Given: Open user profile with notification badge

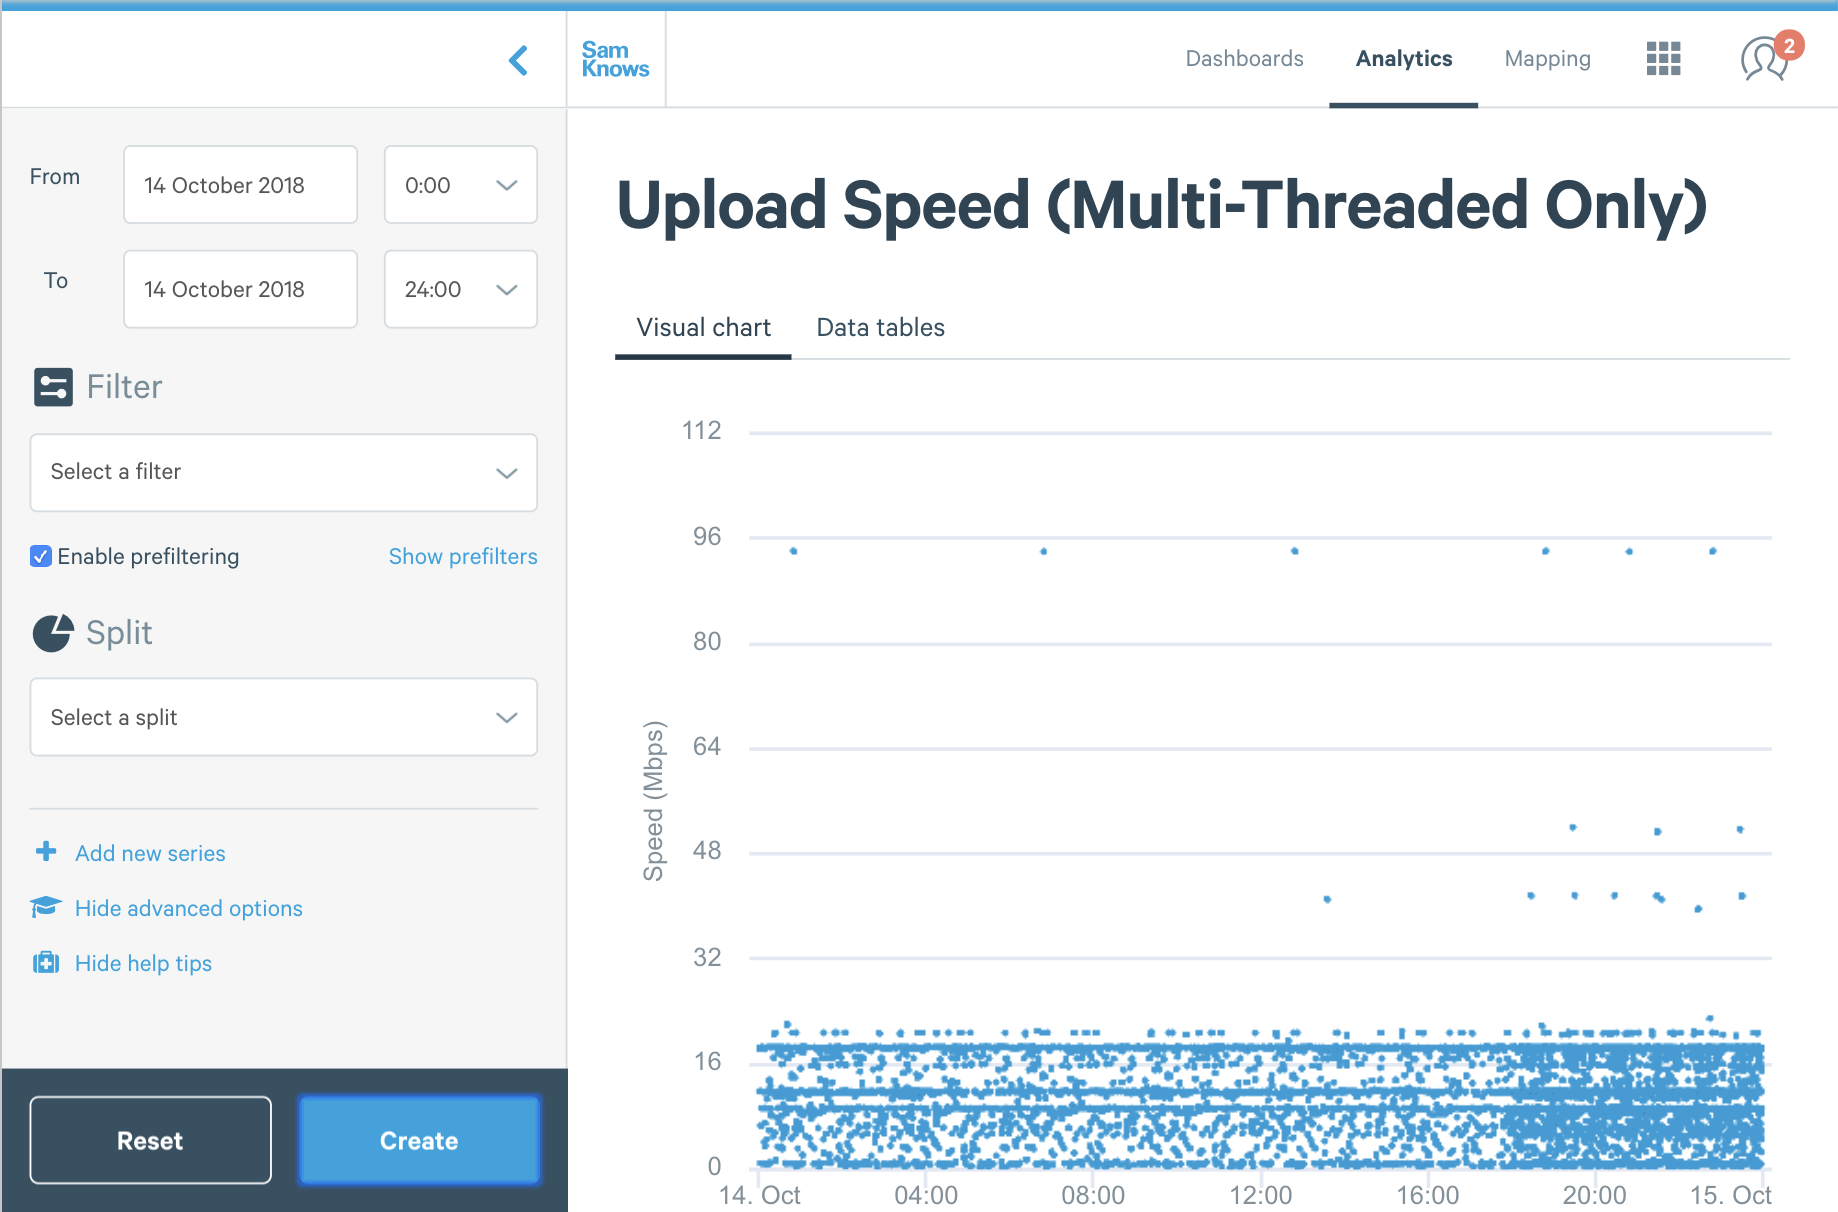Looking at the screenshot, I should (1771, 57).
